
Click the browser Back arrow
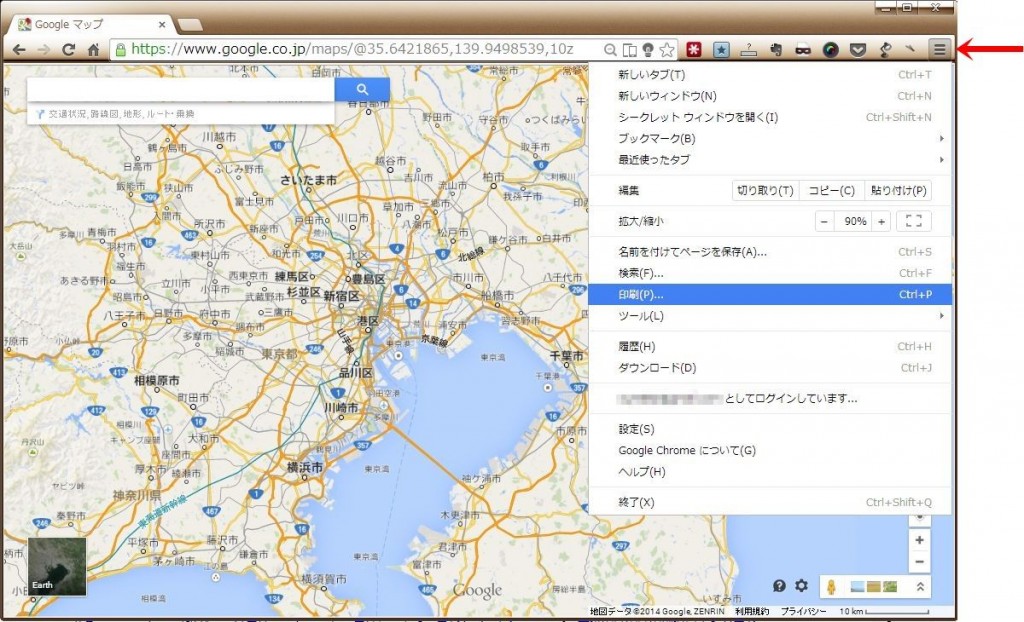[19, 50]
